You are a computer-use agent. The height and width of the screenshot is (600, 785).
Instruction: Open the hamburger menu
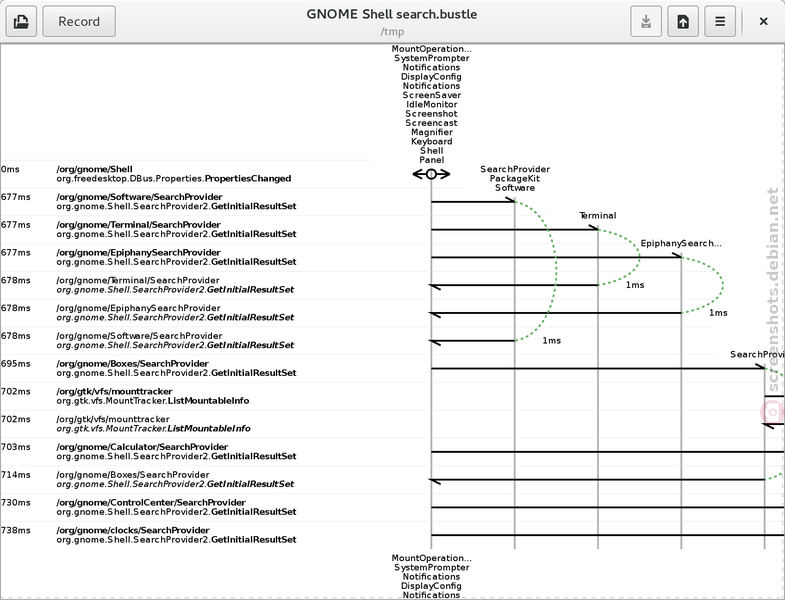tap(720, 22)
